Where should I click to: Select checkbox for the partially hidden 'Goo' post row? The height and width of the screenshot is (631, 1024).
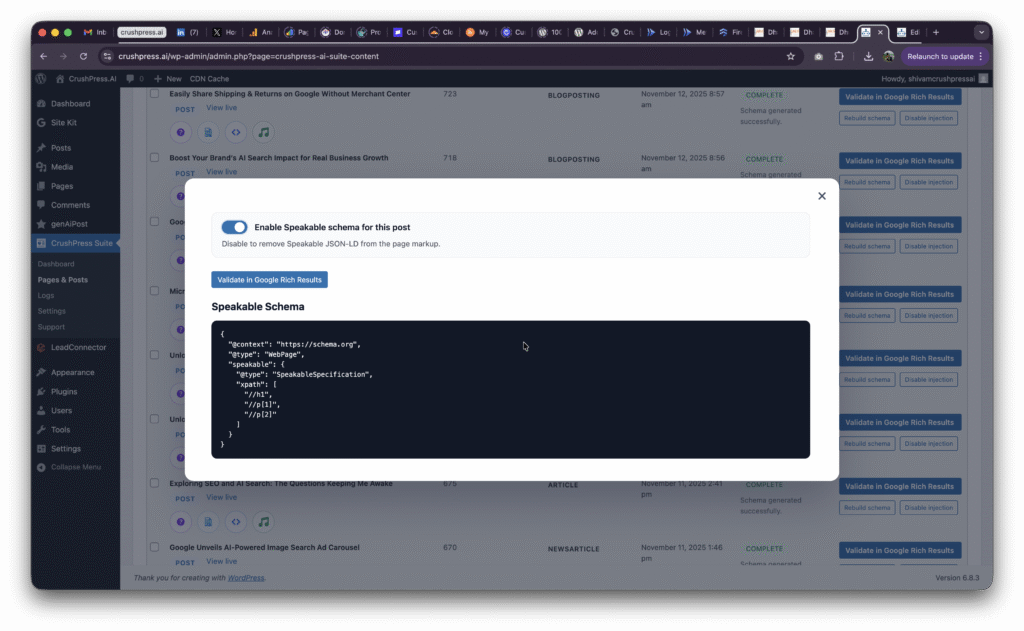tap(154, 221)
